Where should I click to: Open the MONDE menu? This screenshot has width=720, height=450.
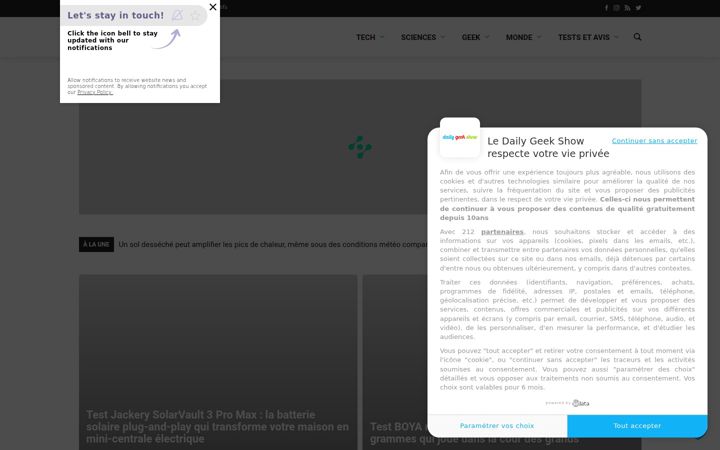[519, 37]
